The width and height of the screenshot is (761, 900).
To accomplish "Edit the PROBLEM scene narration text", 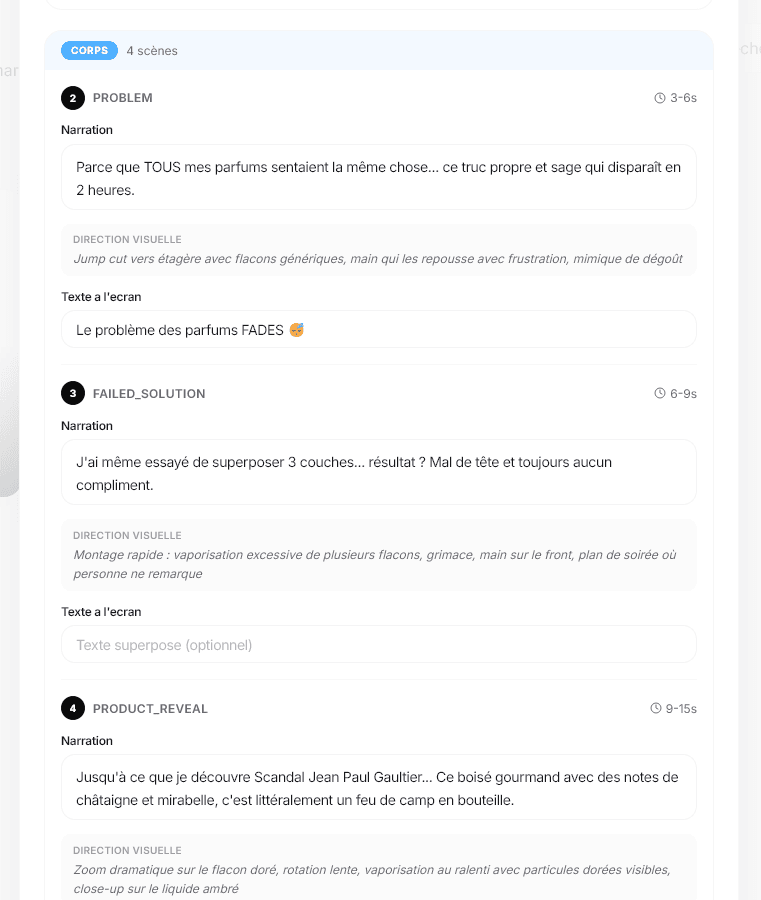I will tap(378, 177).
